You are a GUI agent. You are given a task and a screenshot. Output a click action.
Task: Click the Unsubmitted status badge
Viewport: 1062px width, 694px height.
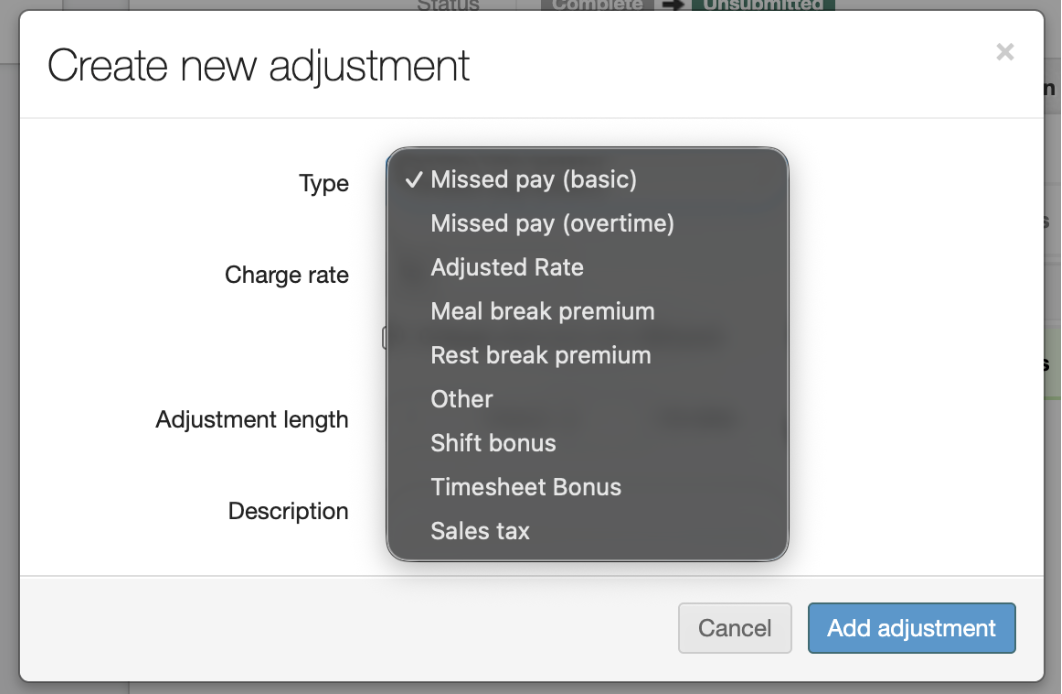(x=763, y=5)
